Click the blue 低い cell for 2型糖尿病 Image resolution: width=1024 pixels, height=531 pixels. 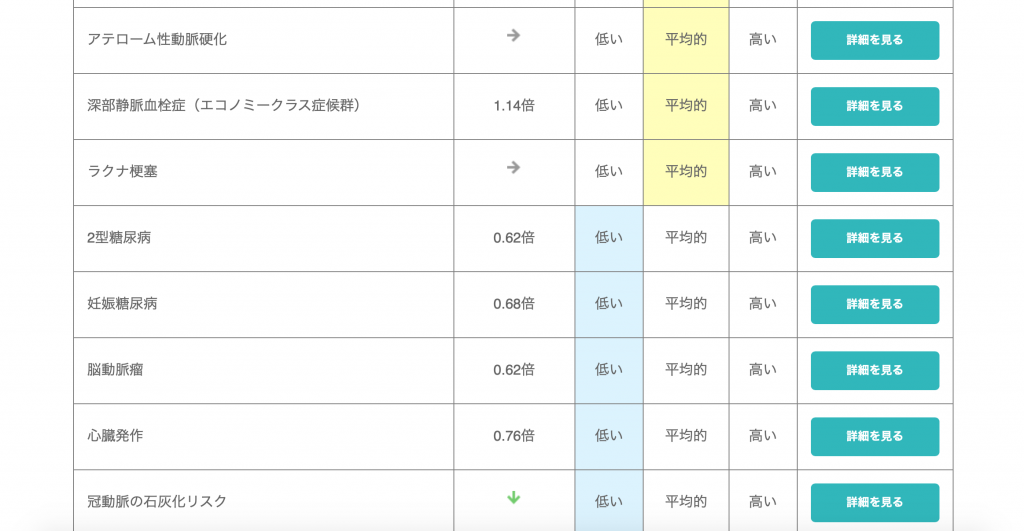pyautogui.click(x=608, y=238)
